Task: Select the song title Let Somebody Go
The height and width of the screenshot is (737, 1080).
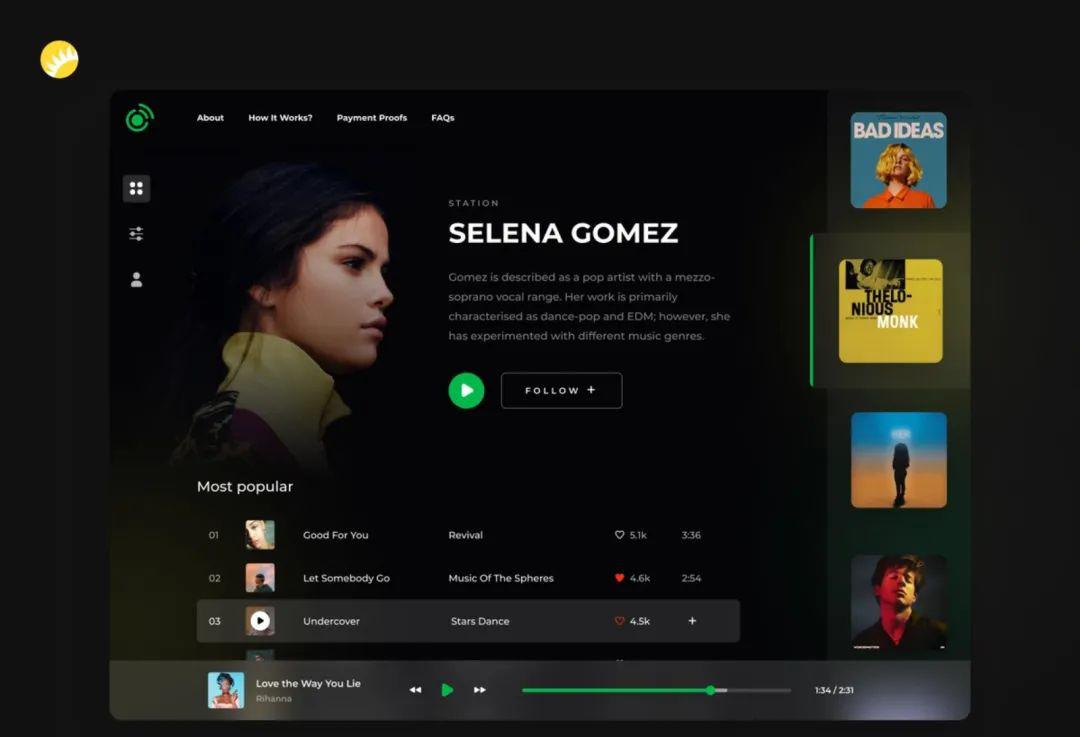Action: 346,579
